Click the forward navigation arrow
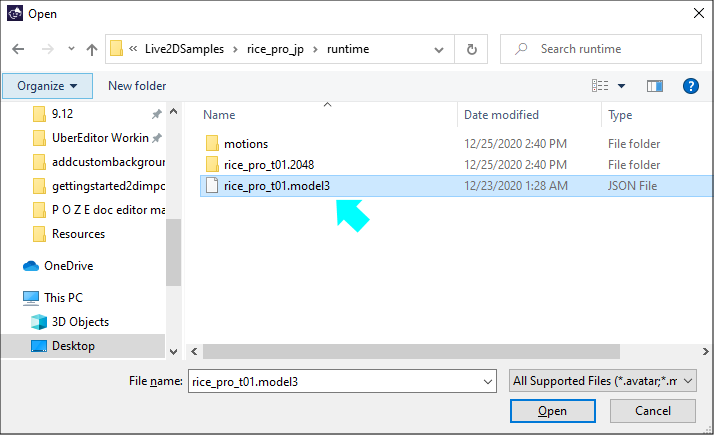Viewport: 714px width, 435px height. tap(47, 49)
